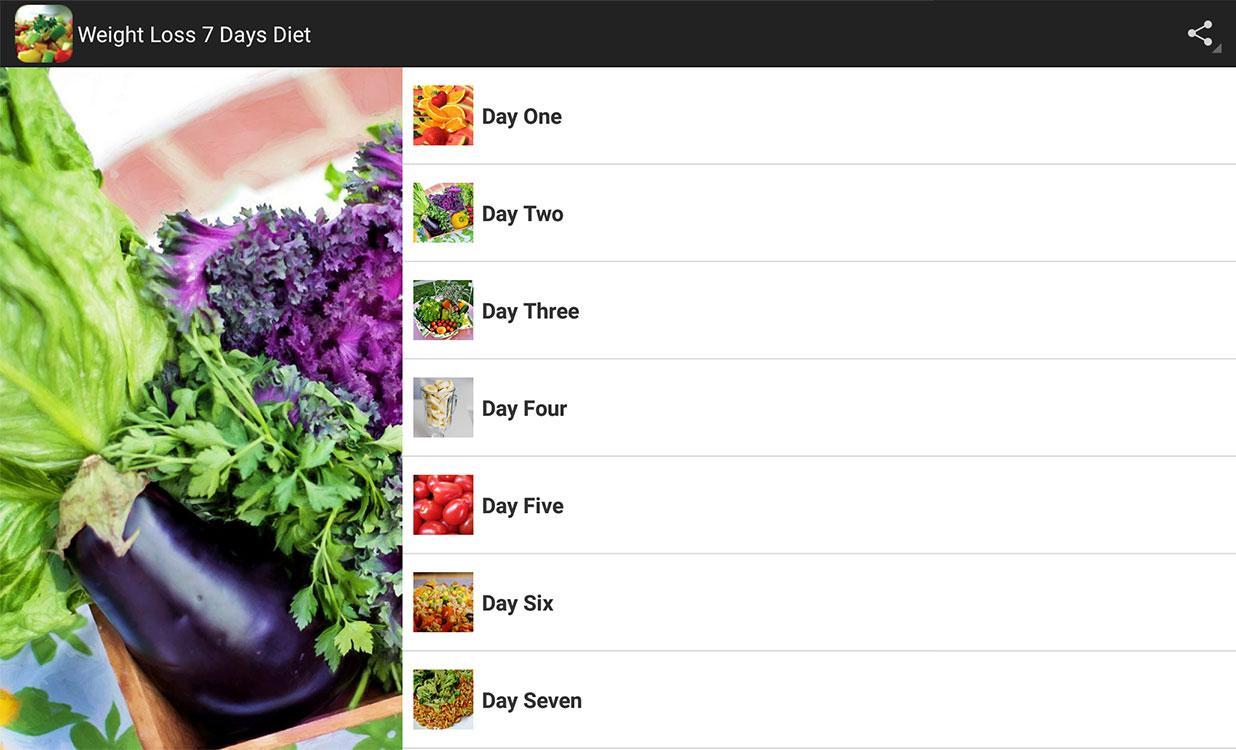This screenshot has height=750, width=1236.
Task: Select the Day Four label
Action: (524, 408)
